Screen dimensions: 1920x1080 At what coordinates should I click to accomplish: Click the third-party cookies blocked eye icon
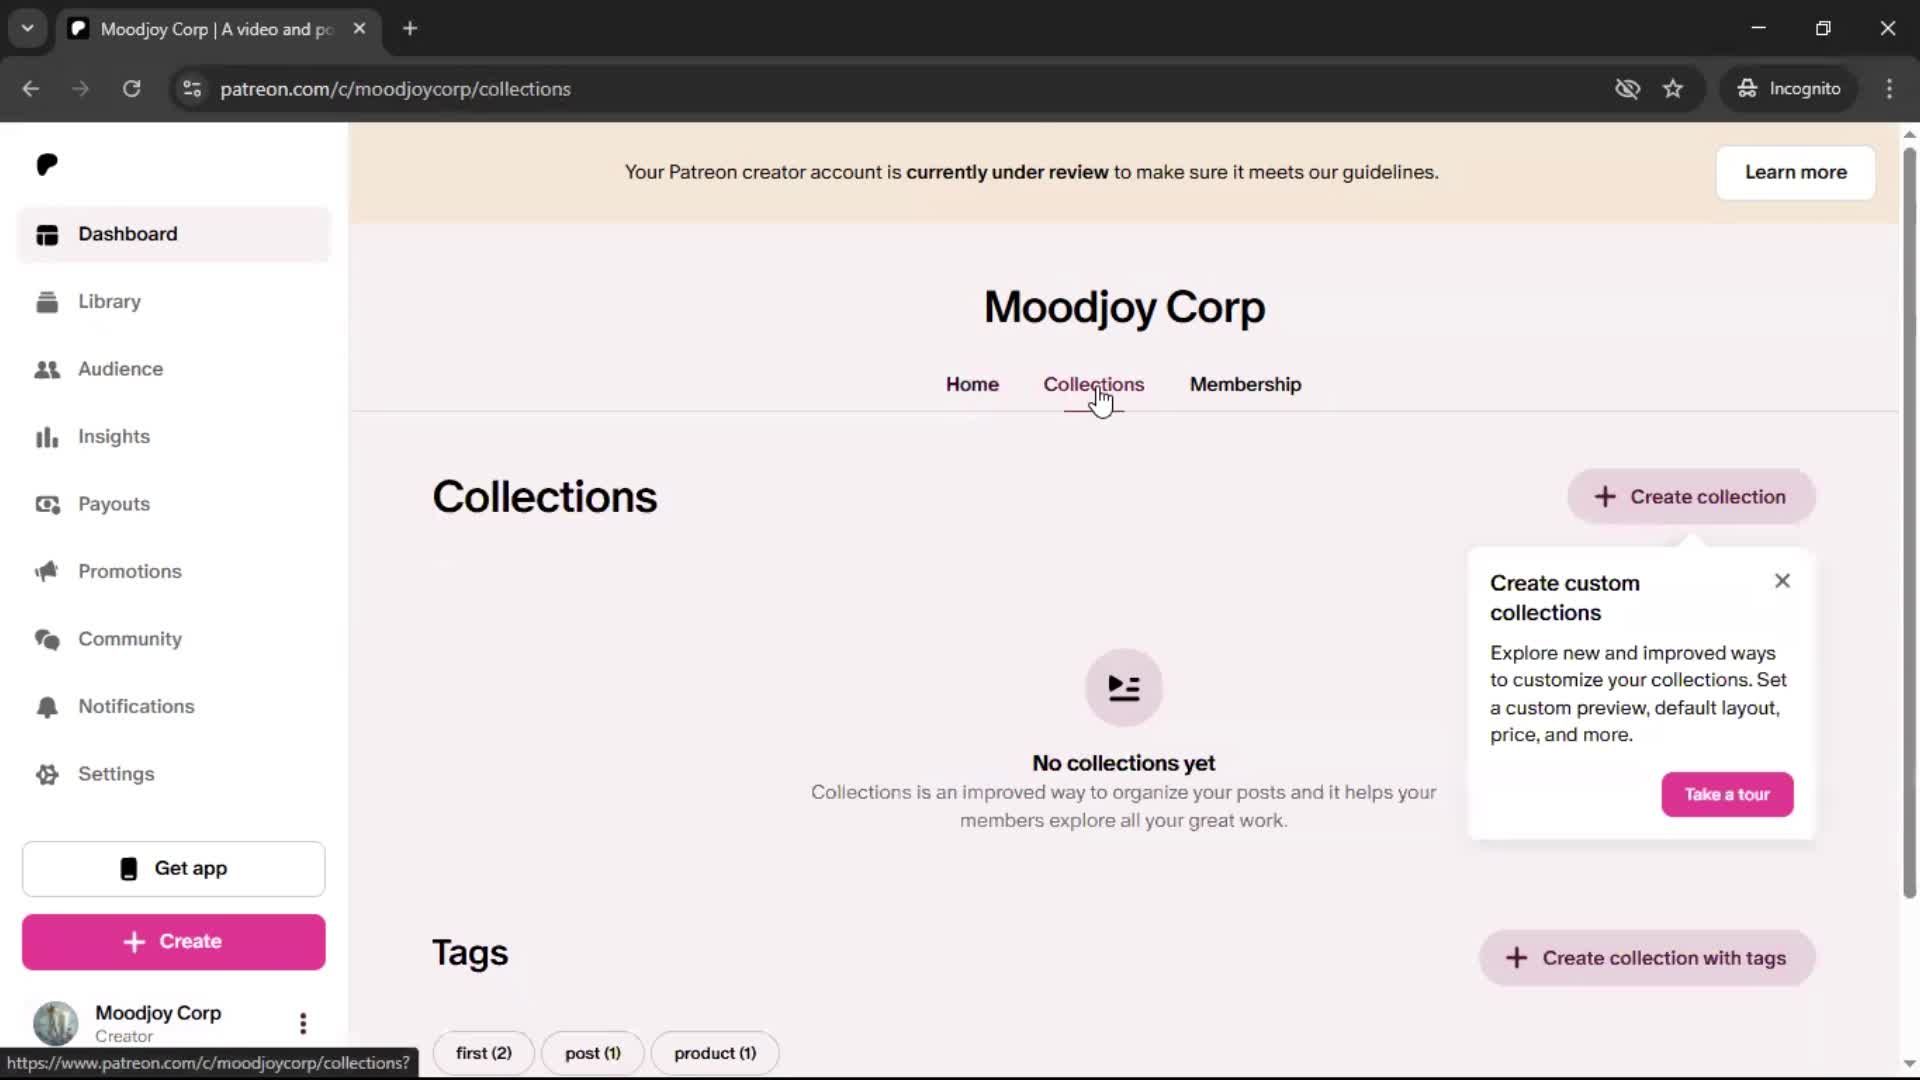pos(1627,89)
